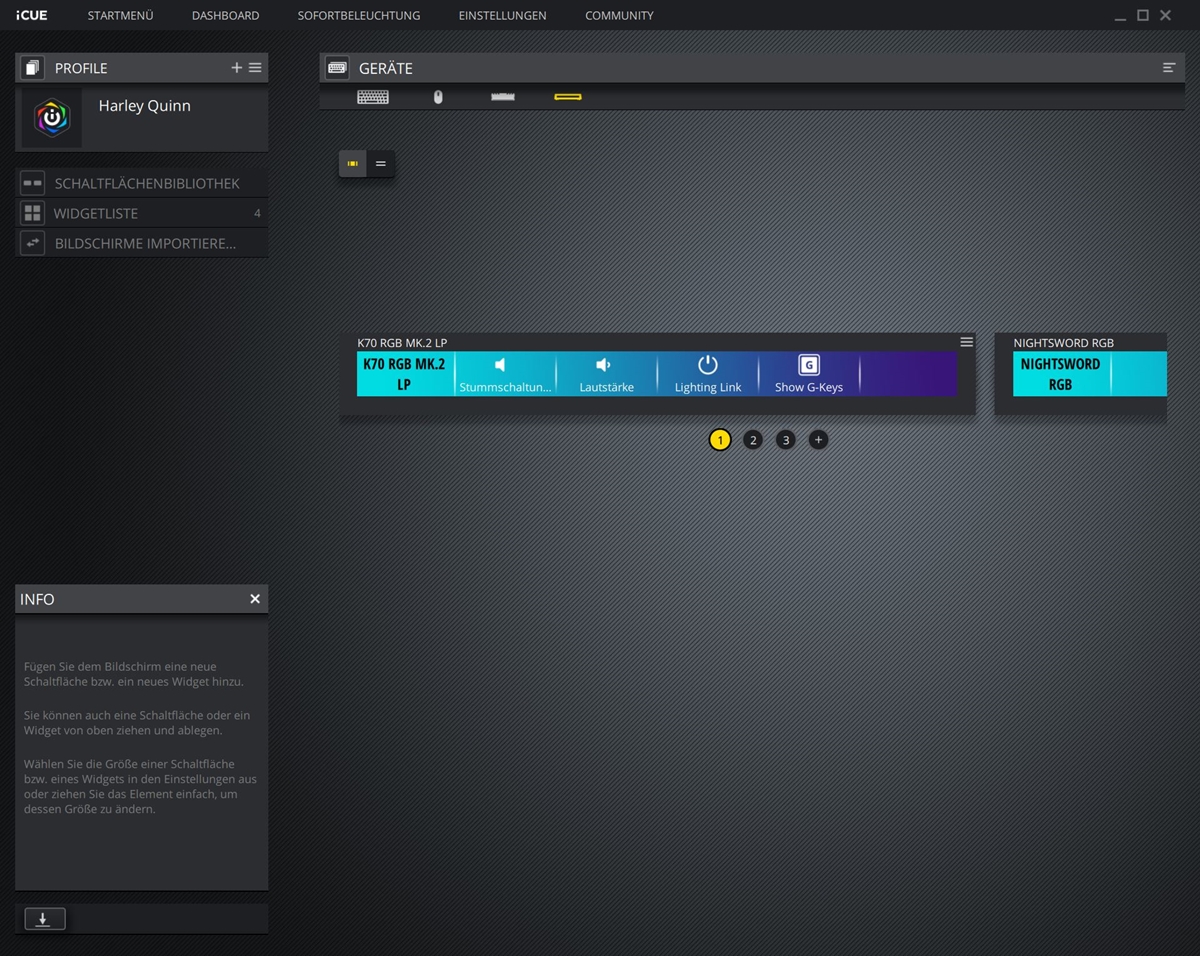Screen dimensions: 1200x956
Task: Close the INFO panel
Action: pos(255,599)
